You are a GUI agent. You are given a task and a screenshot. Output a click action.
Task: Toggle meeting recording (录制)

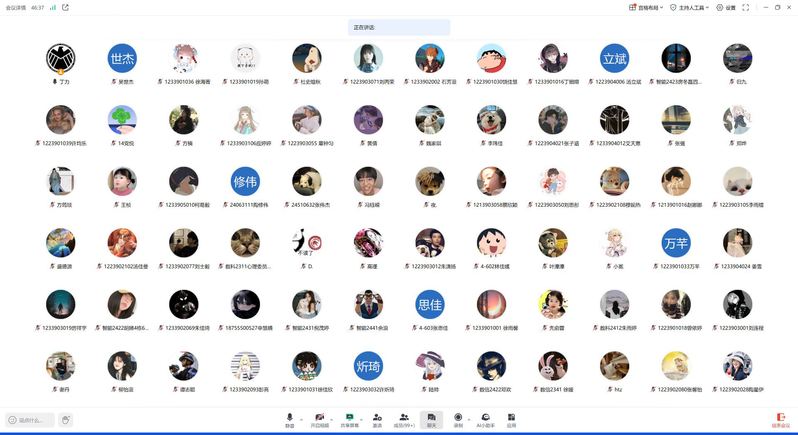pos(458,419)
